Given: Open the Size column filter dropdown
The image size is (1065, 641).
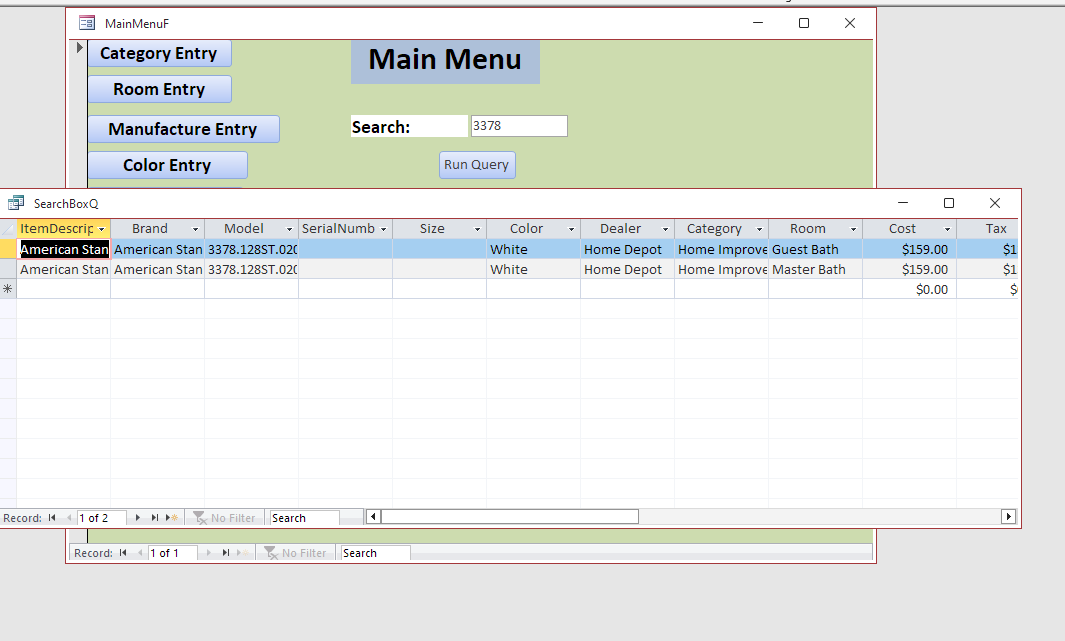Looking at the screenshot, I should coord(477,230).
